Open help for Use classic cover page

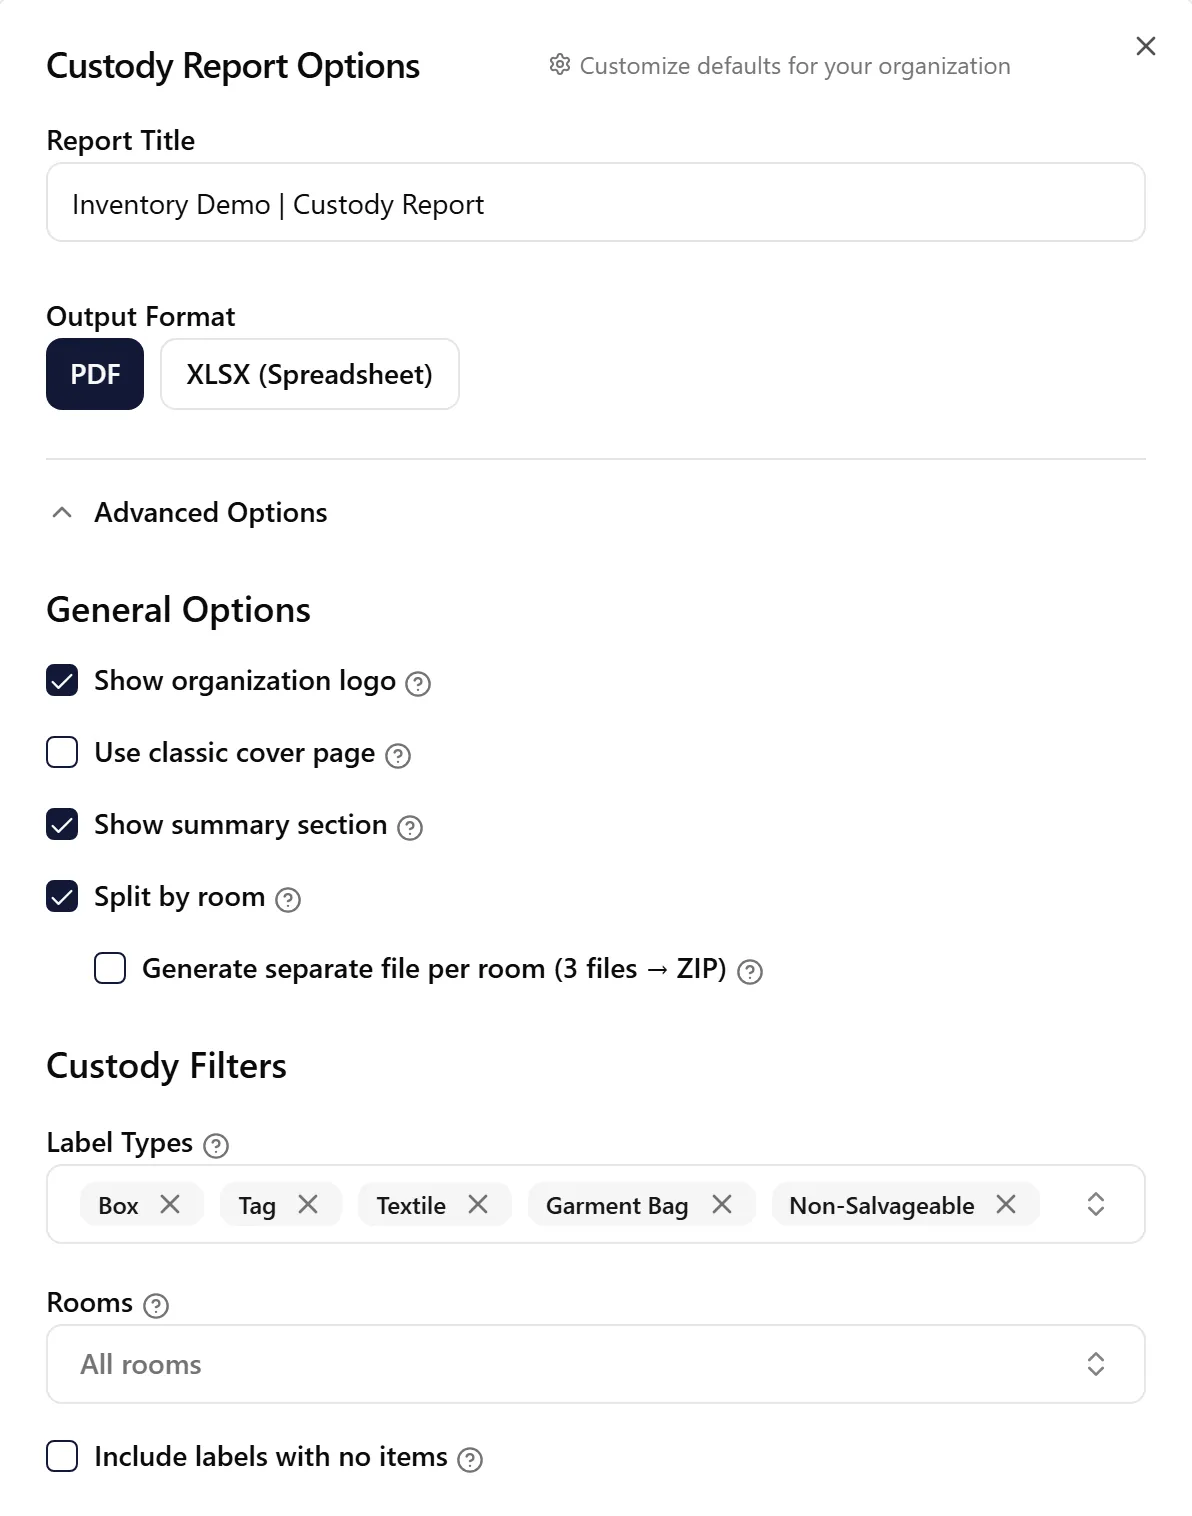[x=398, y=756]
